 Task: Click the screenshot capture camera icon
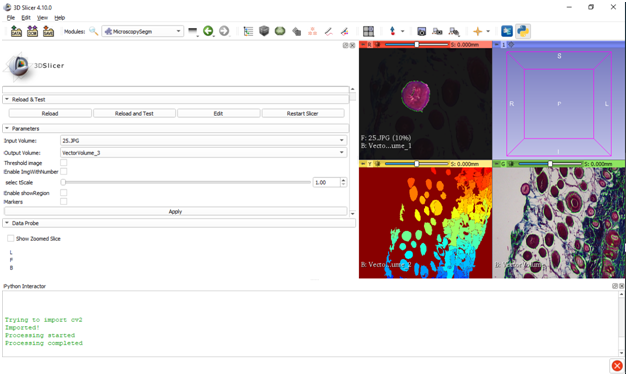click(421, 31)
